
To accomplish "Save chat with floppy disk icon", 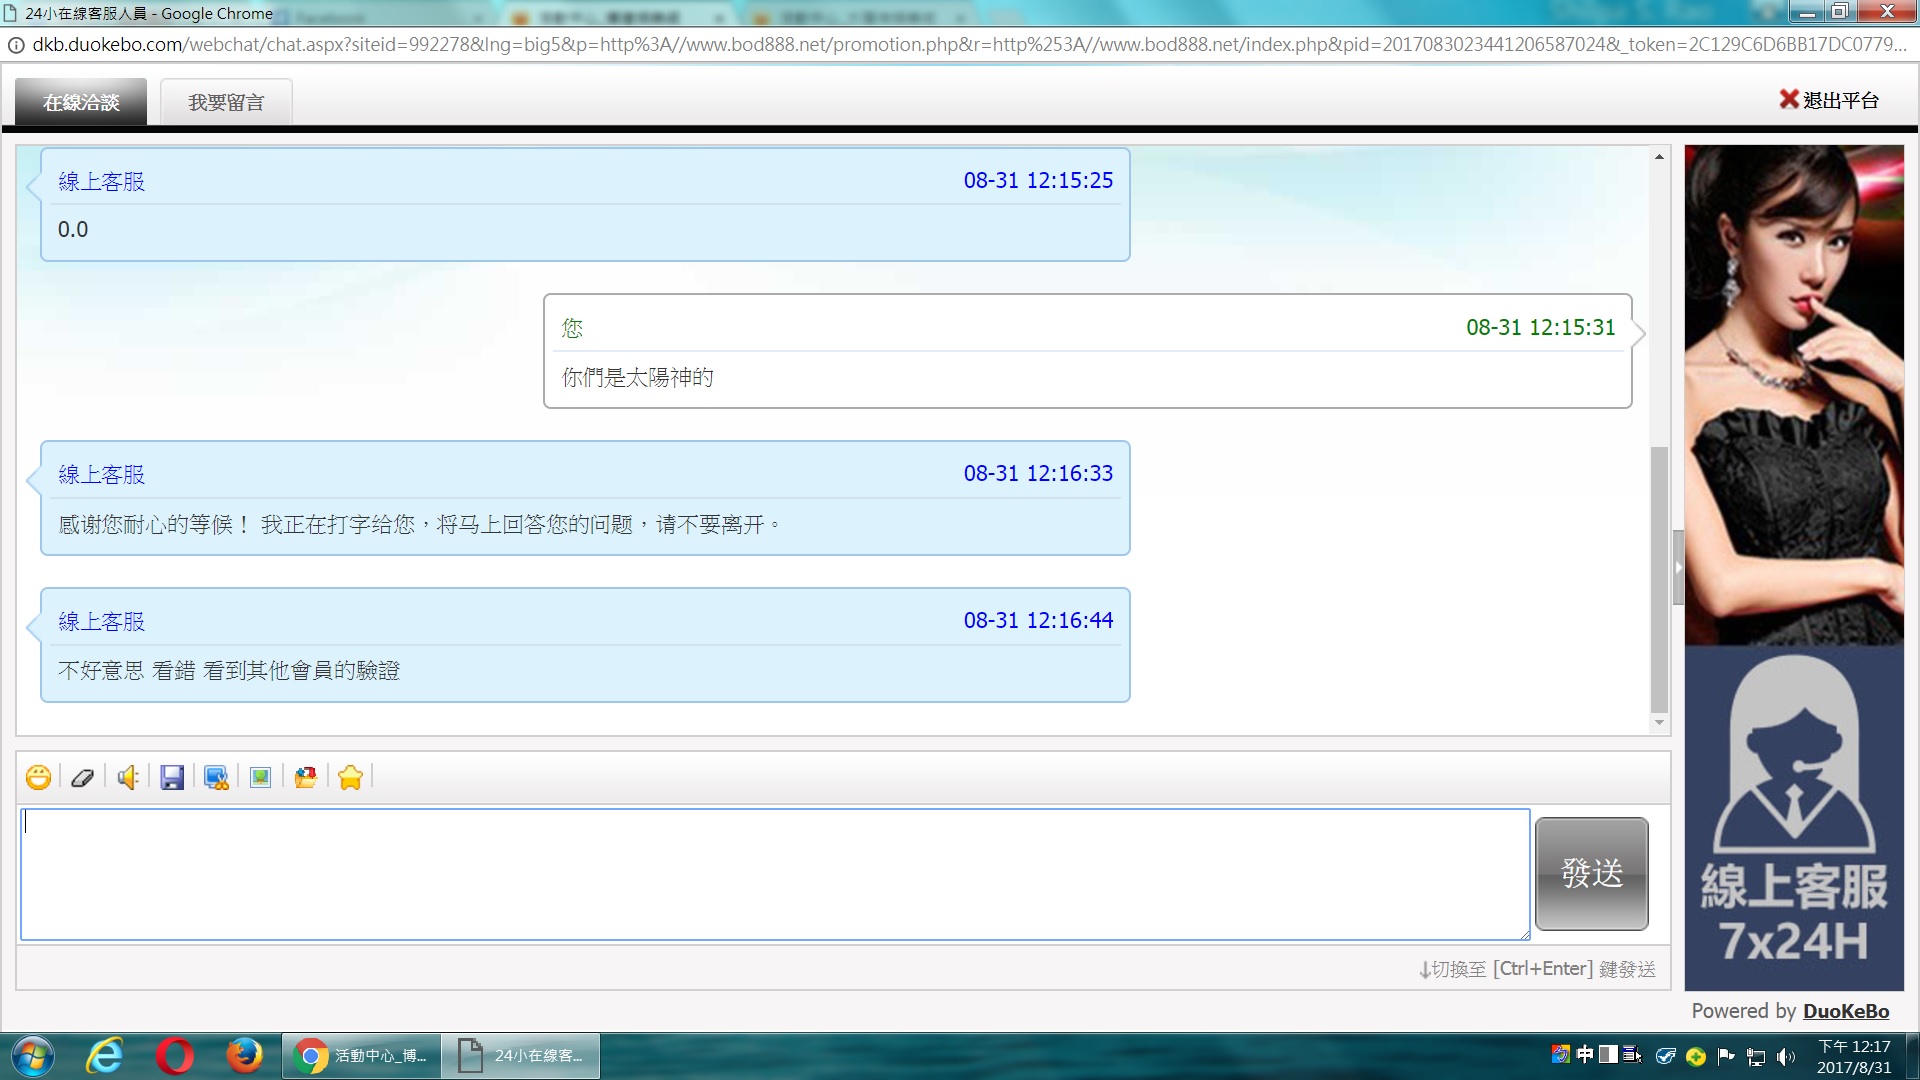I will (x=172, y=777).
